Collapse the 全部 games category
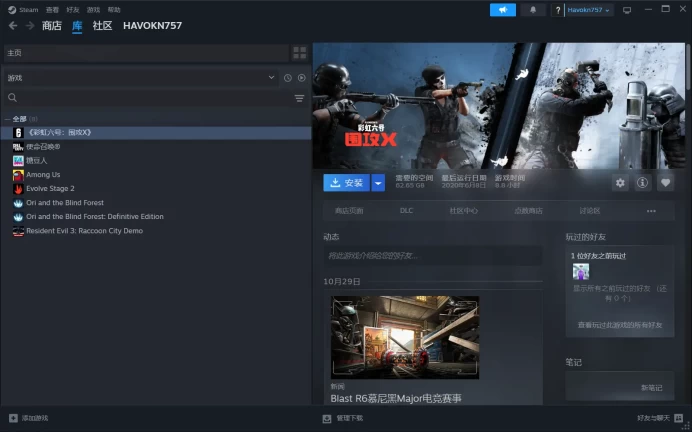Screen dimensions: 692x432 [7, 119]
